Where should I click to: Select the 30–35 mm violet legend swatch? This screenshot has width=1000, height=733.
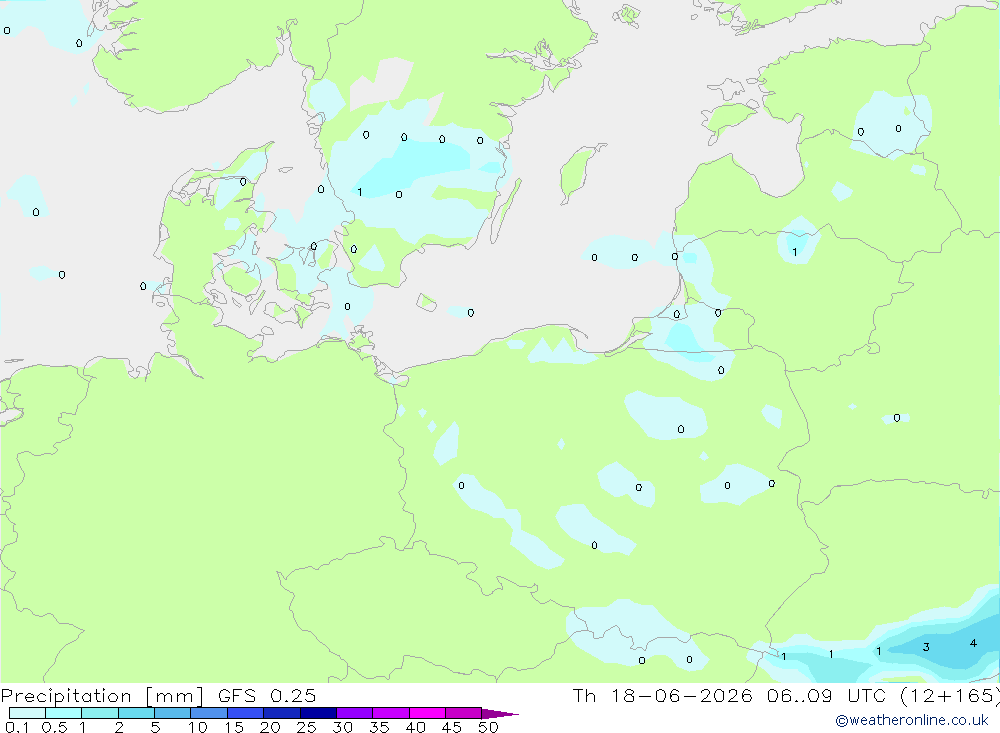[355, 713]
